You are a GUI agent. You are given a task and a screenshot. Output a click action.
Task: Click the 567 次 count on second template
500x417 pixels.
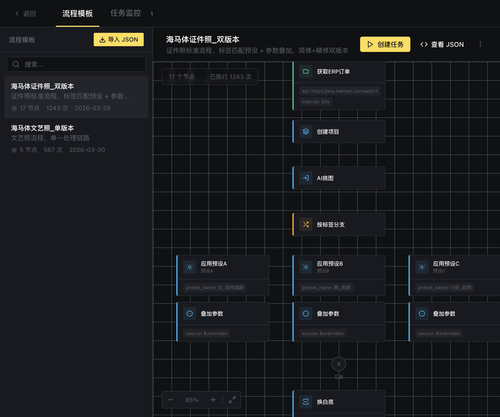tap(53, 150)
